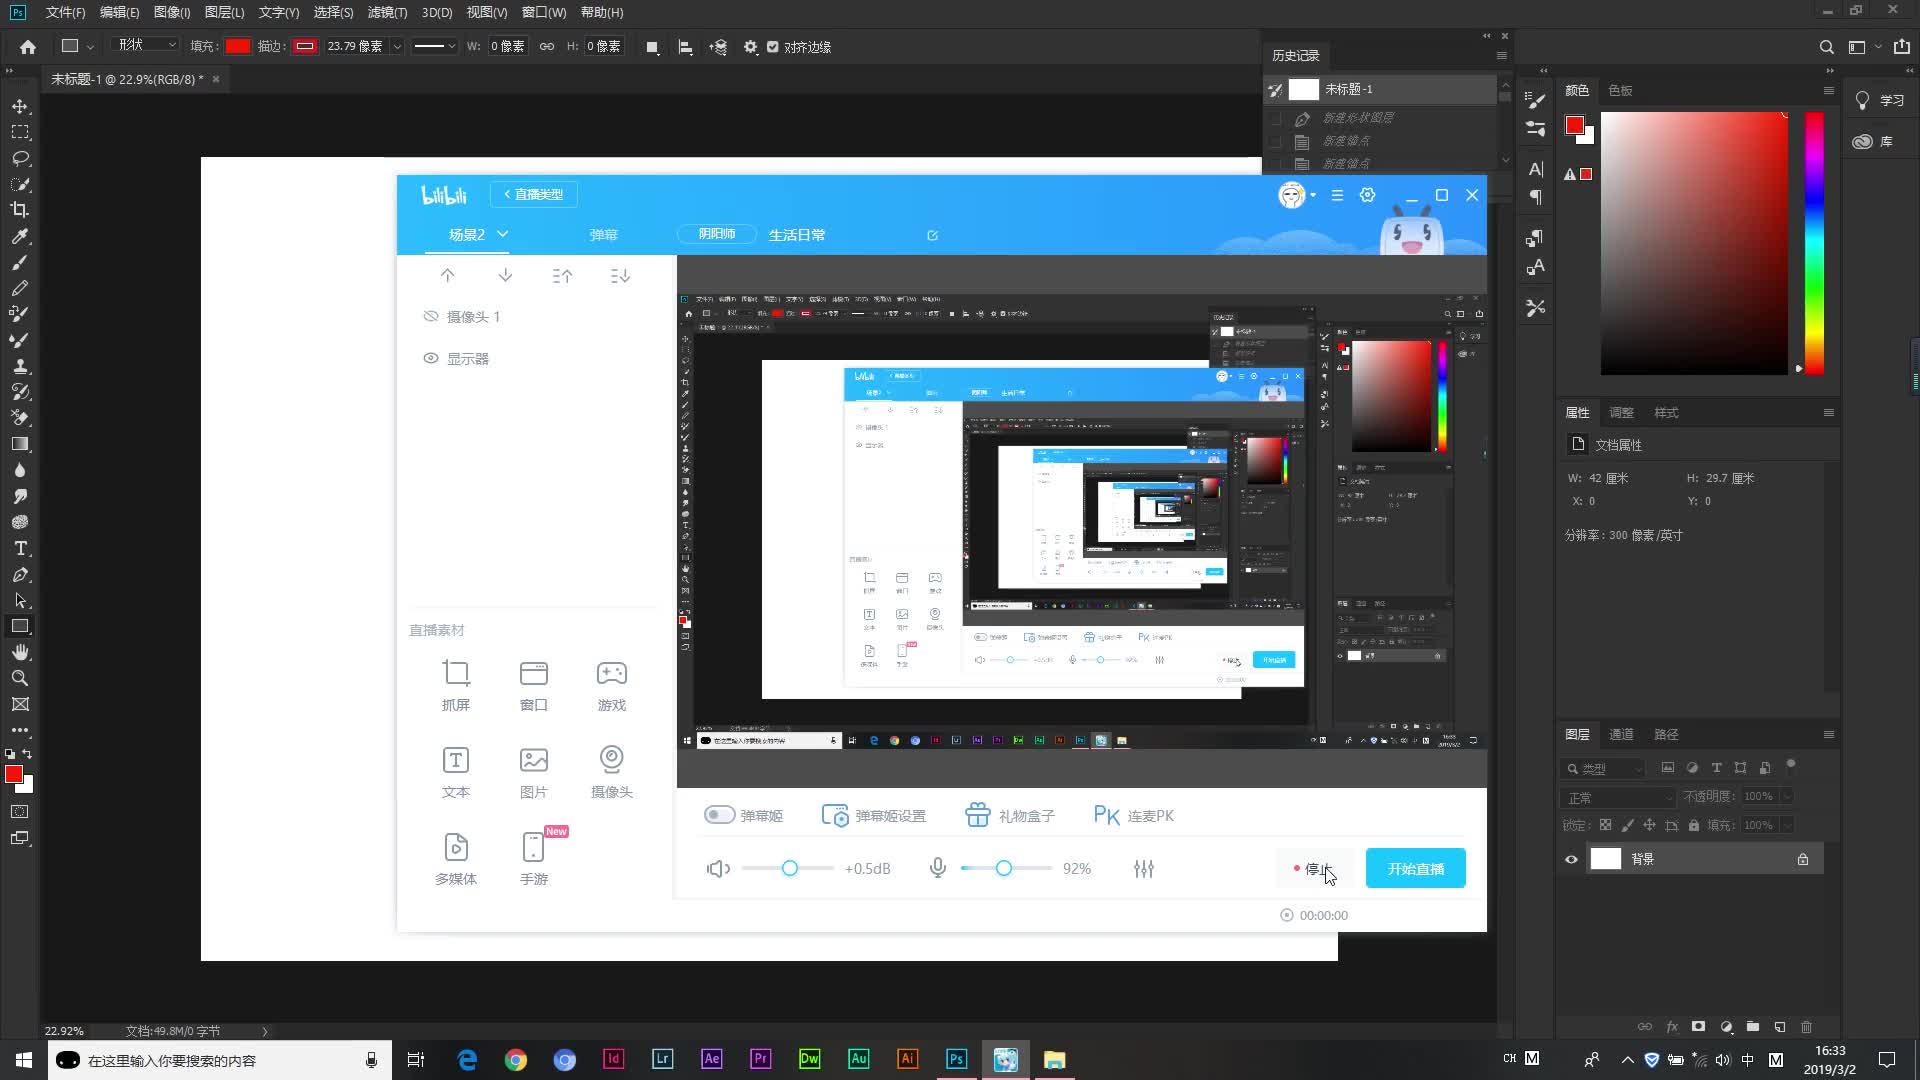Open the 形状 shape mode dropdown
Viewport: 1920px width, 1080px height.
[147, 45]
